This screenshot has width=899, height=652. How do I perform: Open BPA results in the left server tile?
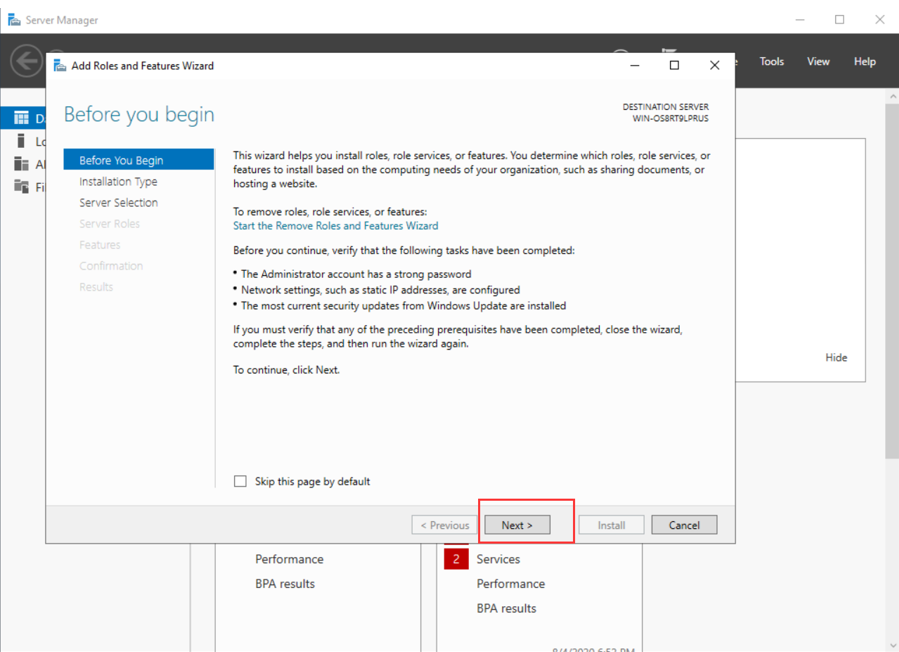[x=285, y=584]
